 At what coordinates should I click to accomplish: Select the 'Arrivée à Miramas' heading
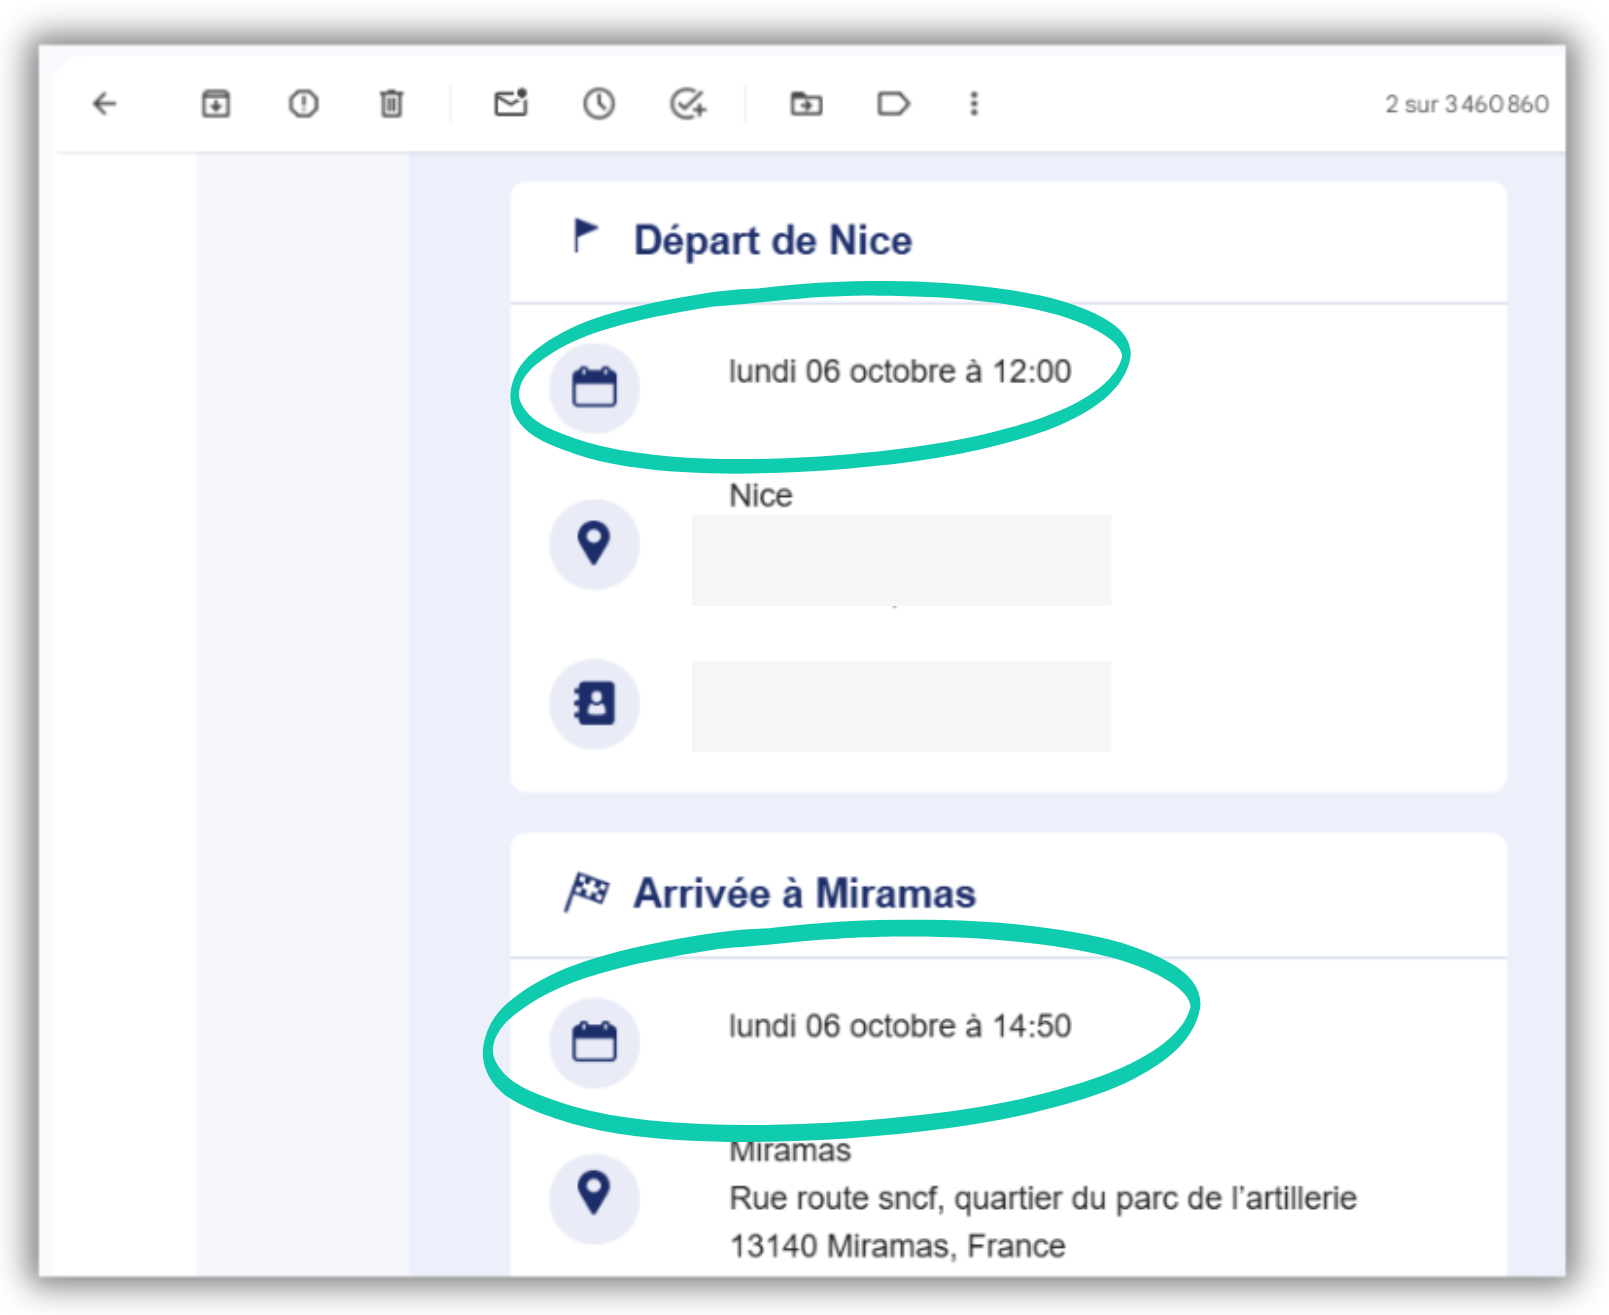pyautogui.click(x=805, y=893)
